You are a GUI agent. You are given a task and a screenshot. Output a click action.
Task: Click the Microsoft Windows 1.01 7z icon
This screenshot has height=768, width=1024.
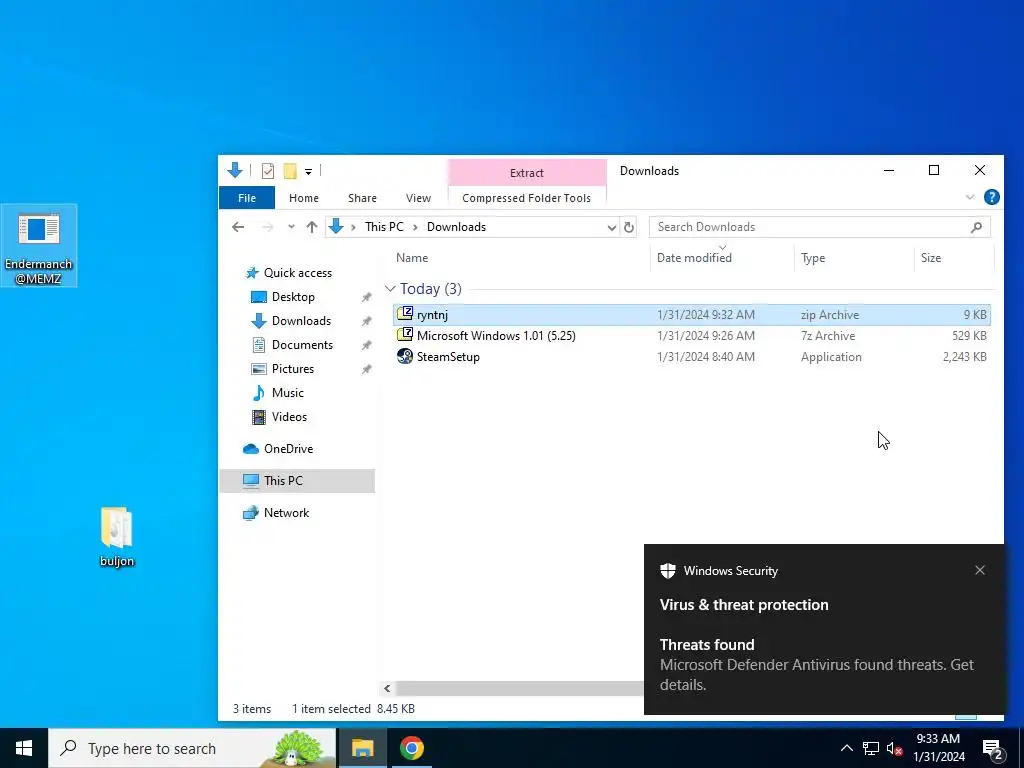pyautogui.click(x=405, y=335)
